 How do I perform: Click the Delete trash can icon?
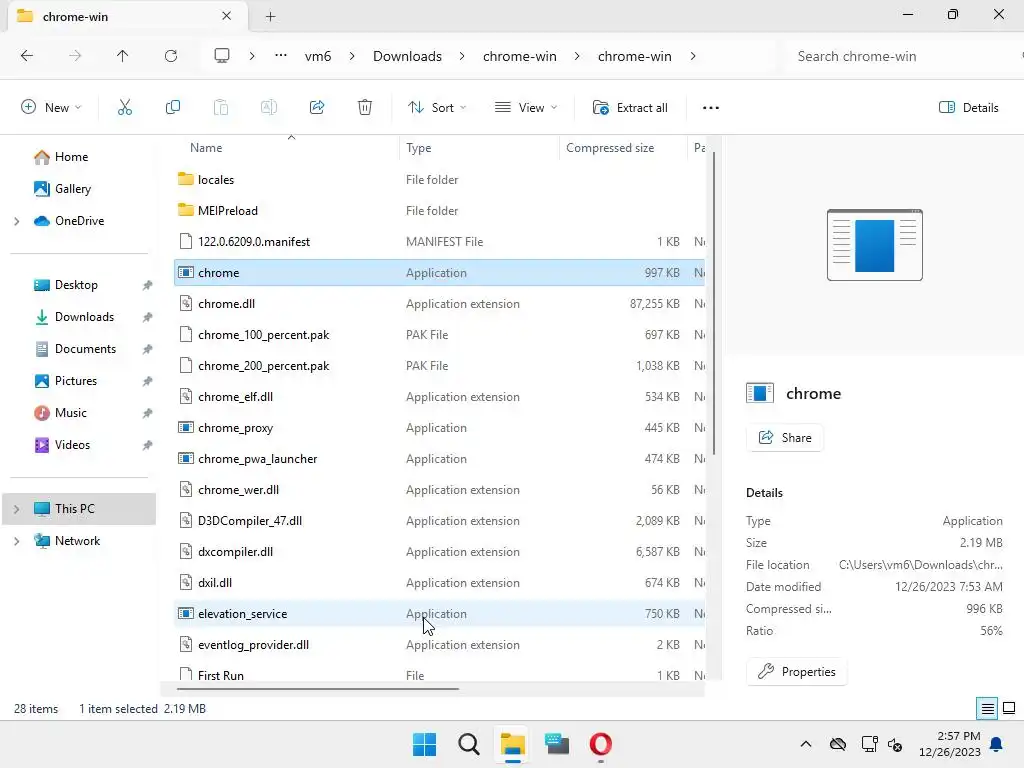365,108
